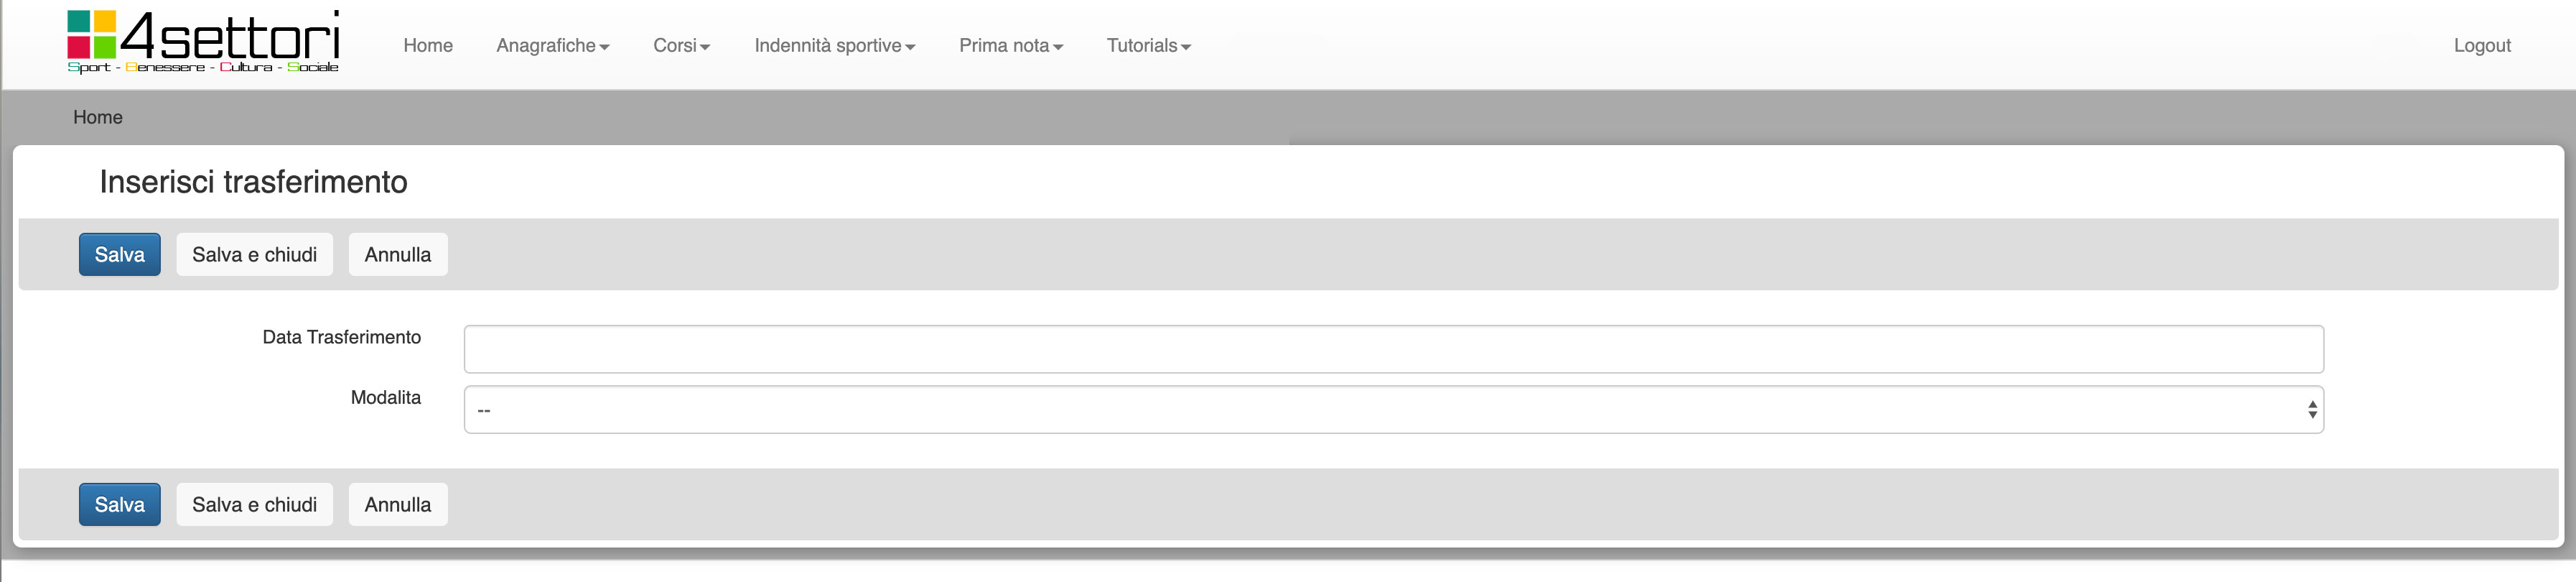
Task: Click the Inserisci trasferimento page heading
Action: [253, 182]
